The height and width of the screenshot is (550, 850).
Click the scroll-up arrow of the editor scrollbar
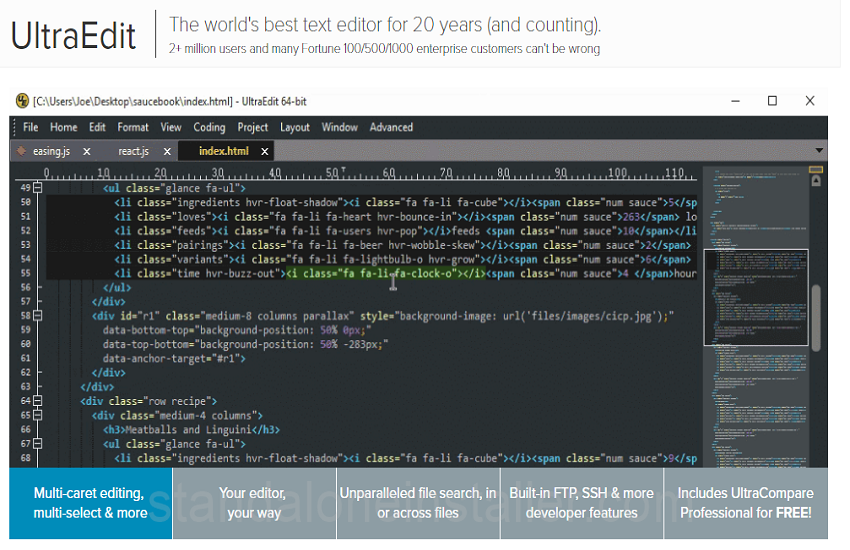[816, 182]
